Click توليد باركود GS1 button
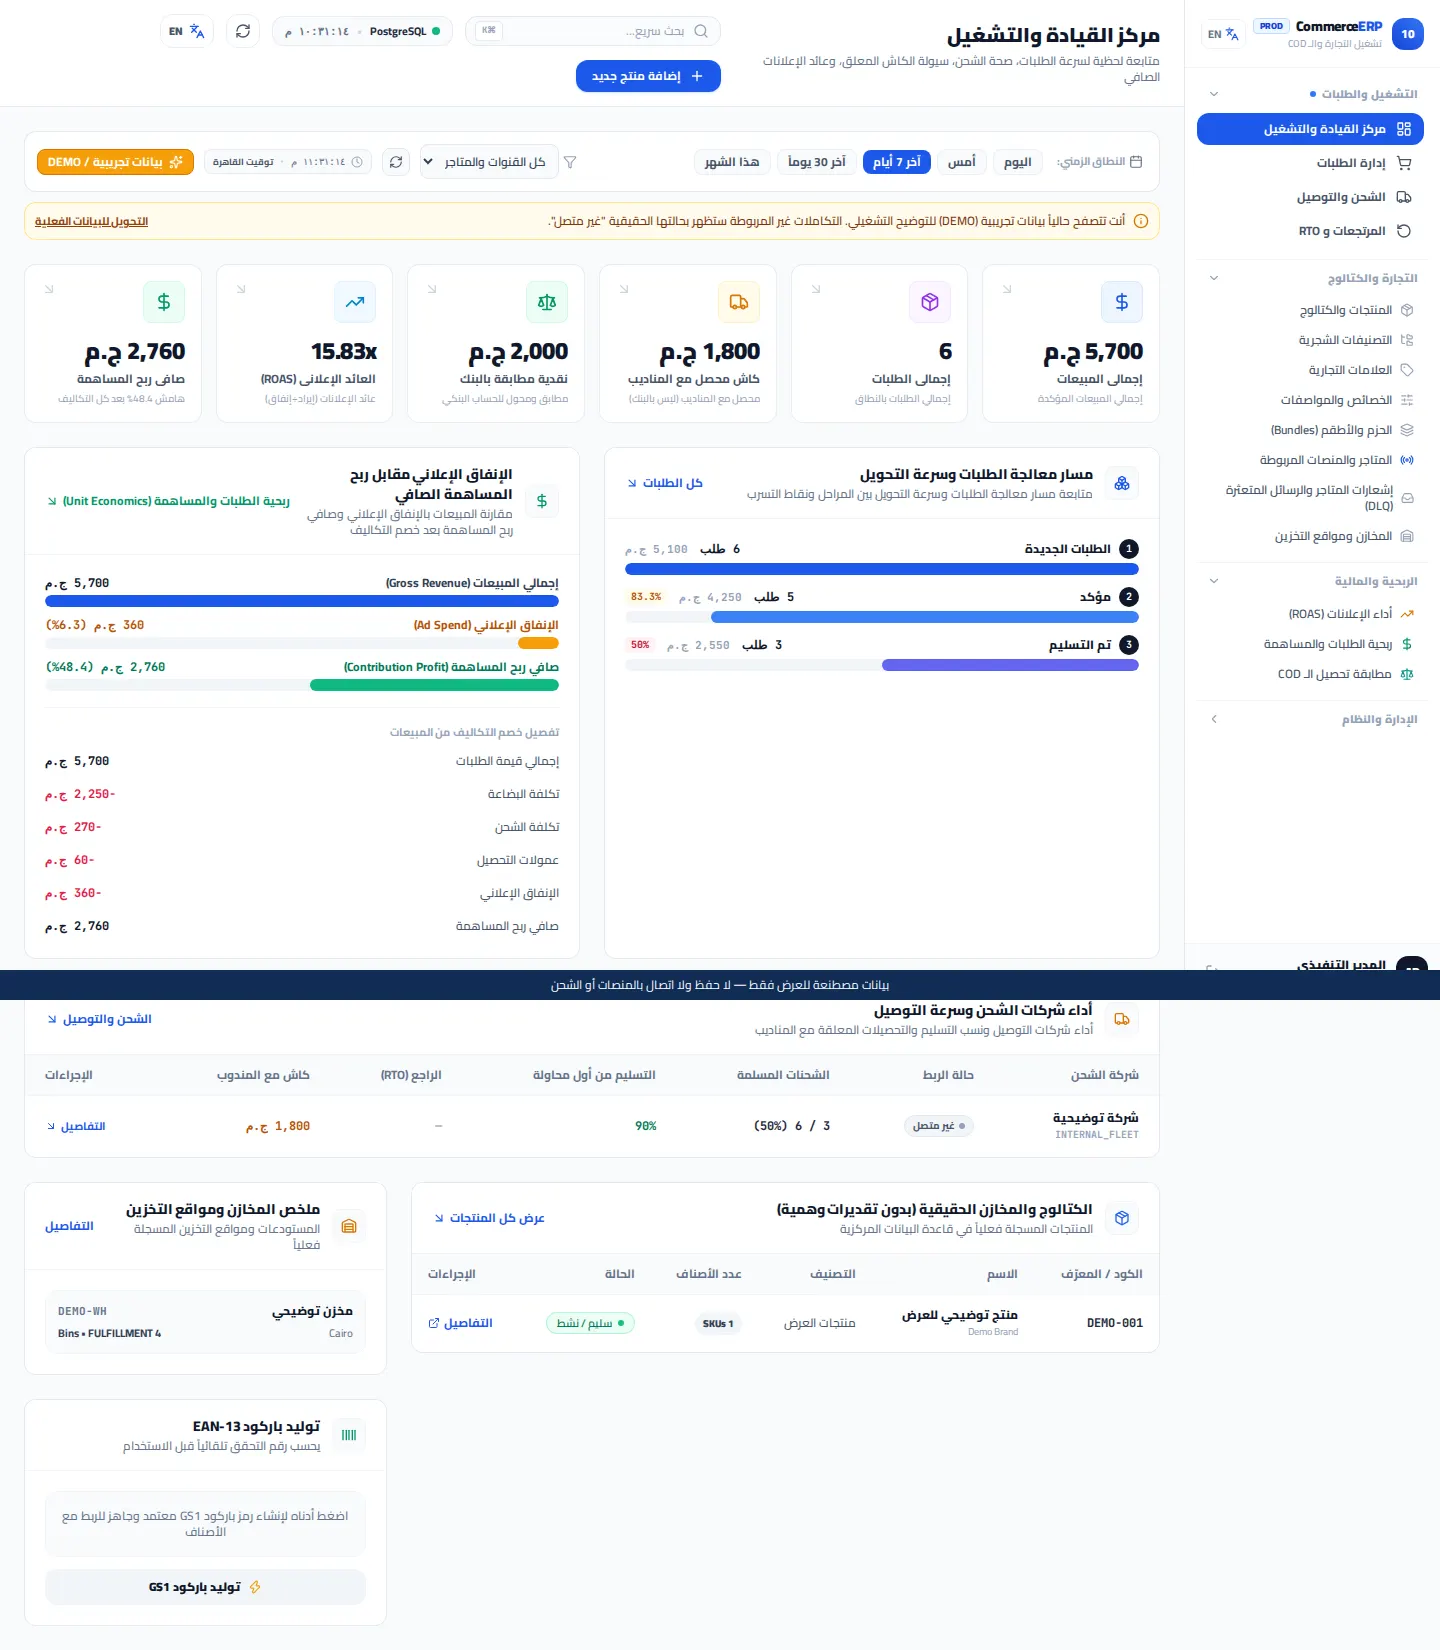This screenshot has width=1440, height=1650. (x=205, y=1587)
